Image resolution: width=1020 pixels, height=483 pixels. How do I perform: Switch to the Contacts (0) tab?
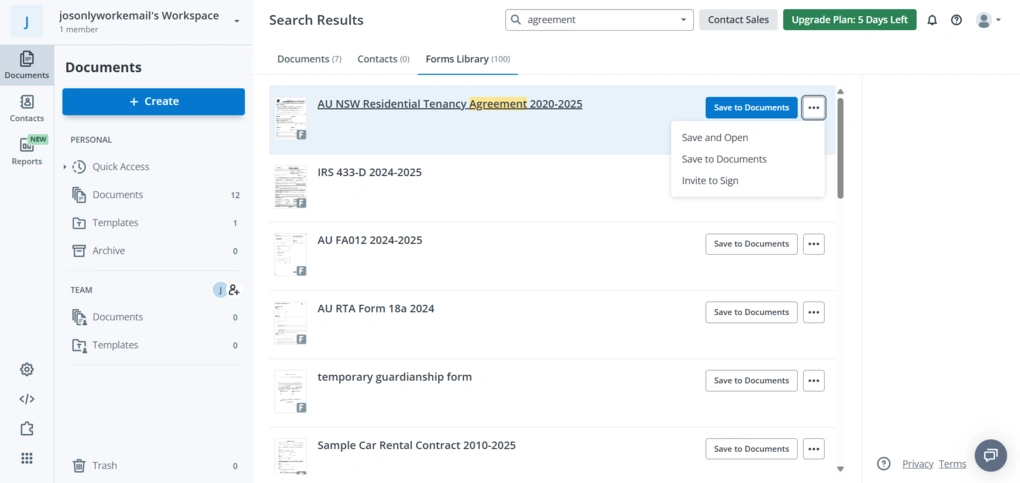tap(383, 59)
